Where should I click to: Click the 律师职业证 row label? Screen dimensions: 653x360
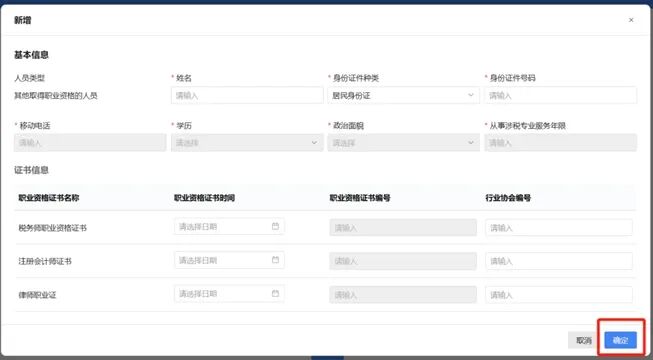[x=37, y=295]
